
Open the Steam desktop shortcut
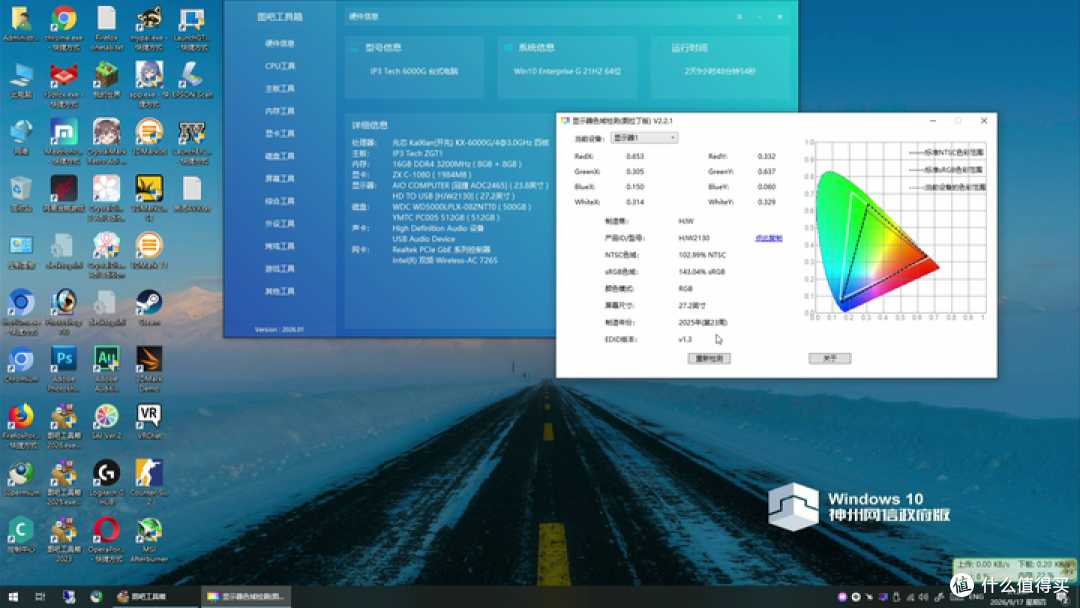(x=149, y=308)
